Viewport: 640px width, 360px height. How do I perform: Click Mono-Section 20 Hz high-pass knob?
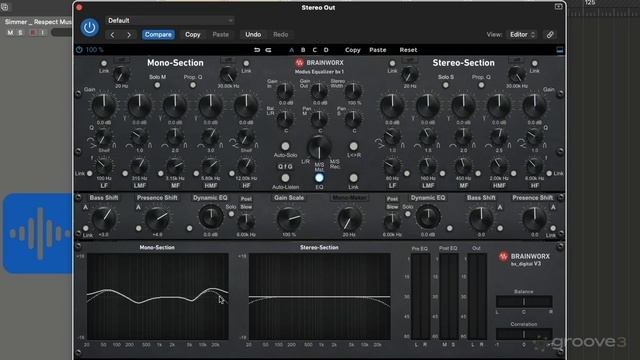point(121,75)
